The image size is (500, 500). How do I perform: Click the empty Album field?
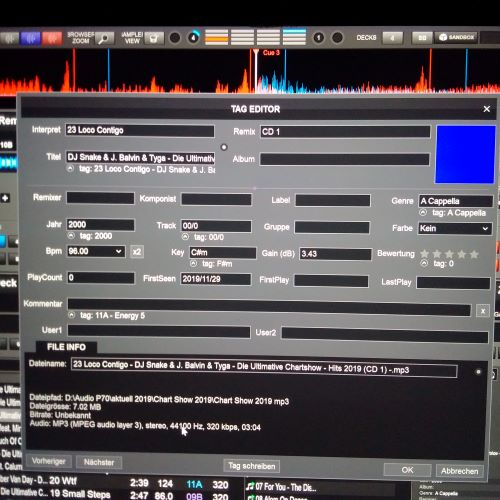click(344, 159)
